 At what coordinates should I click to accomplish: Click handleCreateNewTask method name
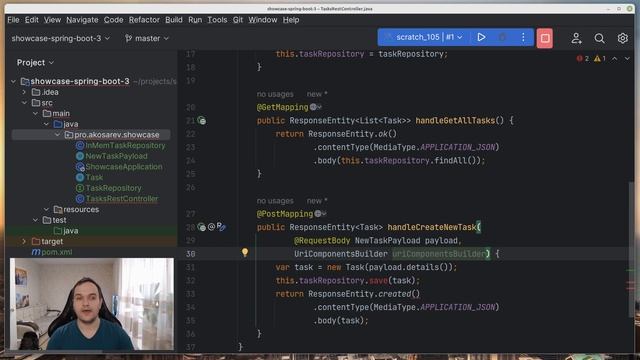point(432,227)
